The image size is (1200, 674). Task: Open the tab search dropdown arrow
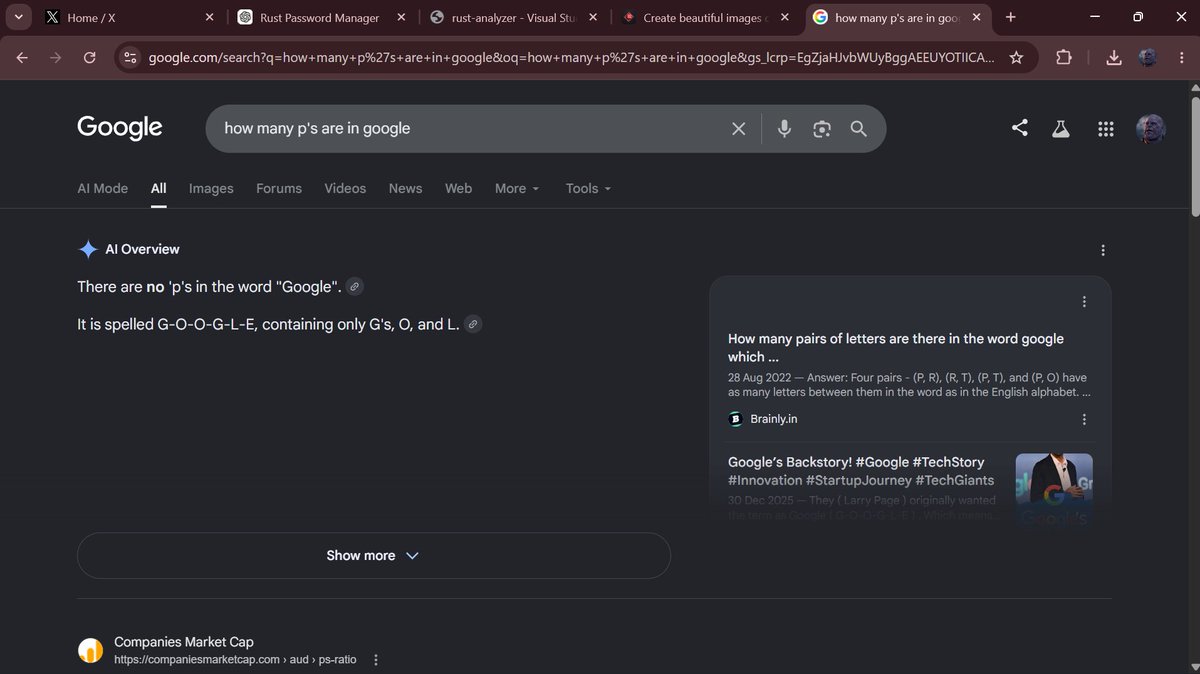point(18,17)
